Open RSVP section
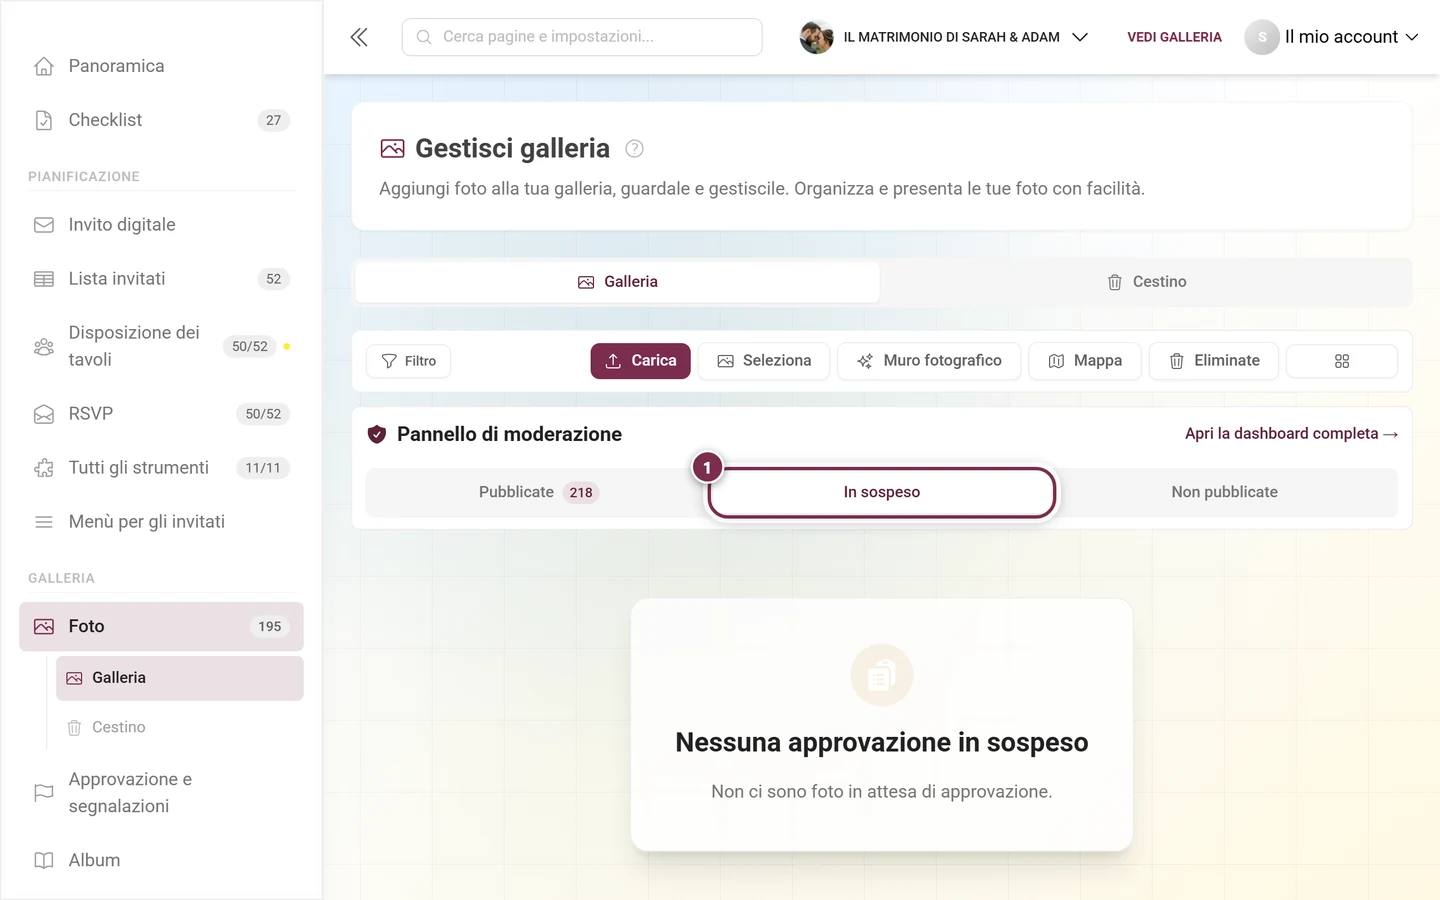The image size is (1440, 900). coord(161,414)
